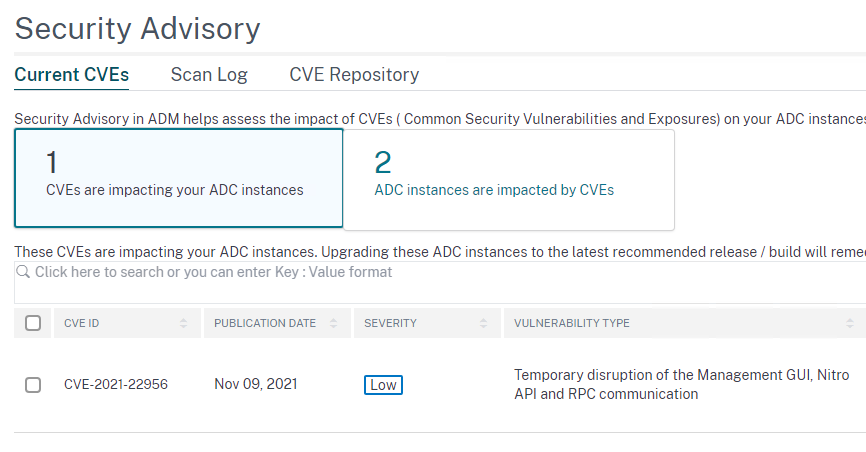Click Publication Date sort arrows icon
Image resolution: width=866 pixels, height=452 pixels.
(x=334, y=323)
